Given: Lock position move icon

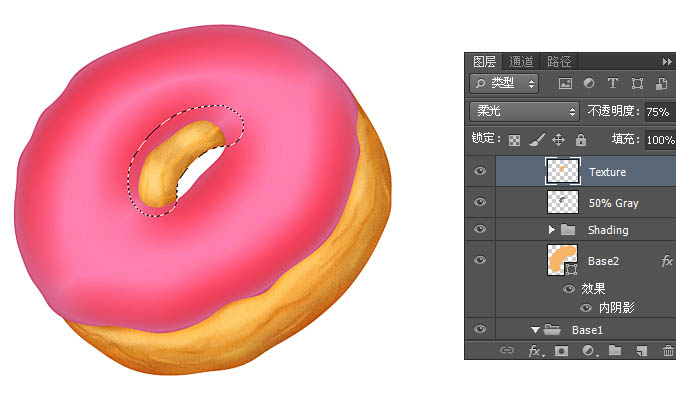Looking at the screenshot, I should click(x=559, y=140).
